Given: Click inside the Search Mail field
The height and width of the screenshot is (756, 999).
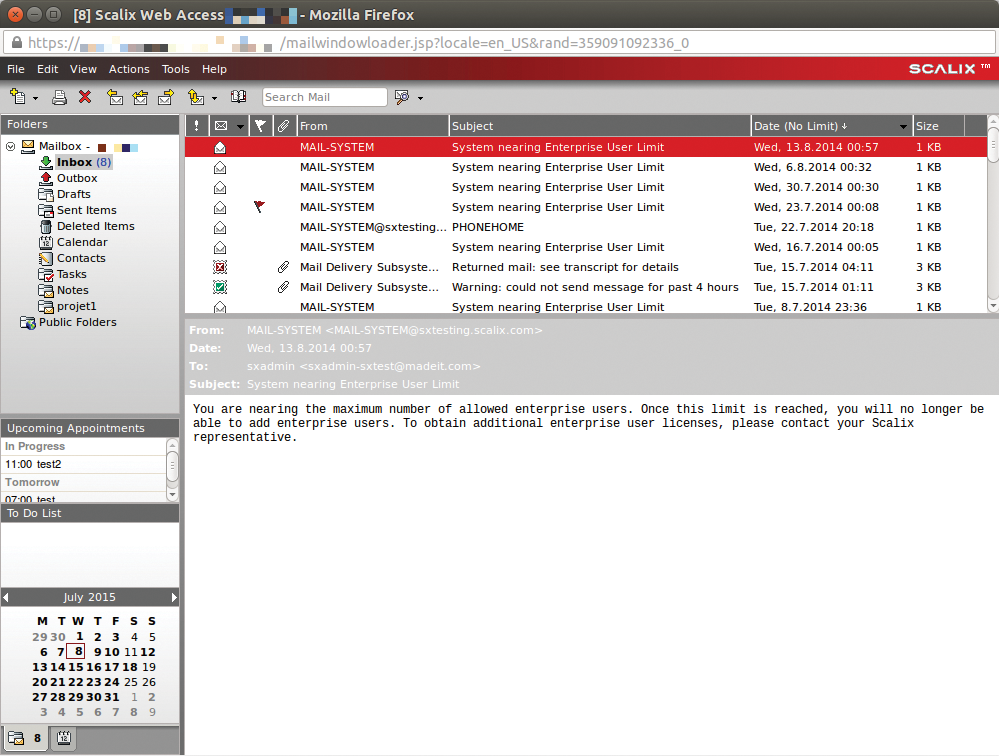Looking at the screenshot, I should point(324,97).
